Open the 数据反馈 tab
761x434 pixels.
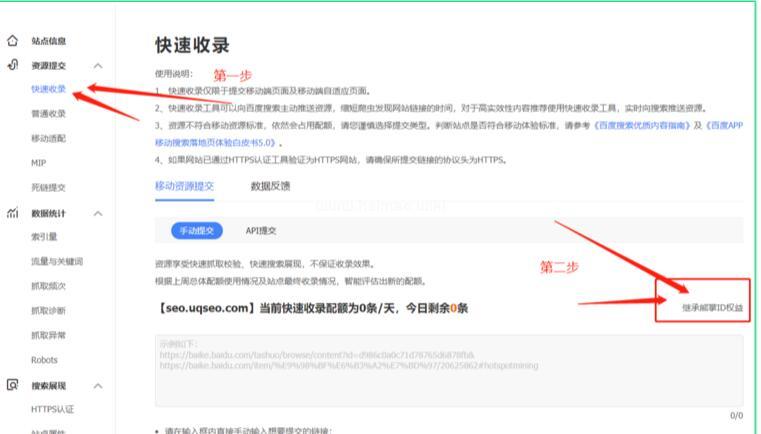(270, 185)
